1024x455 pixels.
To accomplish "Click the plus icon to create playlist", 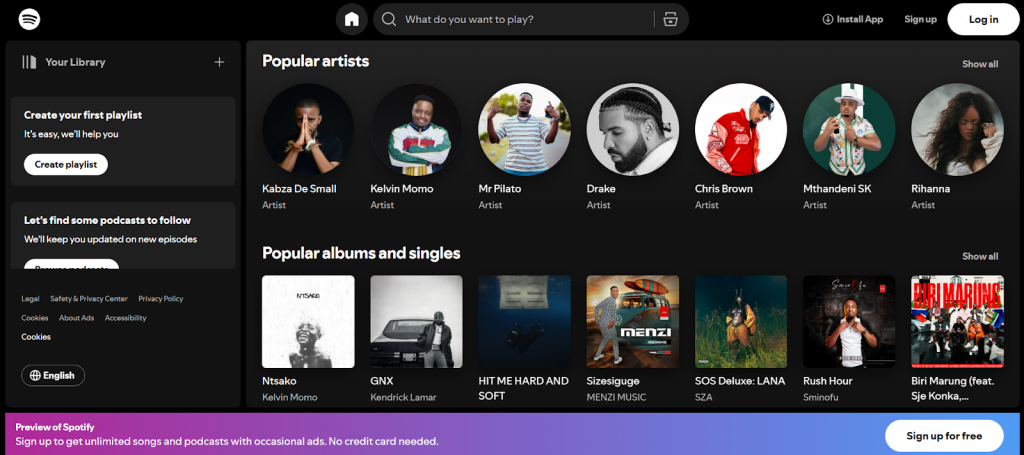I will click(x=219, y=62).
